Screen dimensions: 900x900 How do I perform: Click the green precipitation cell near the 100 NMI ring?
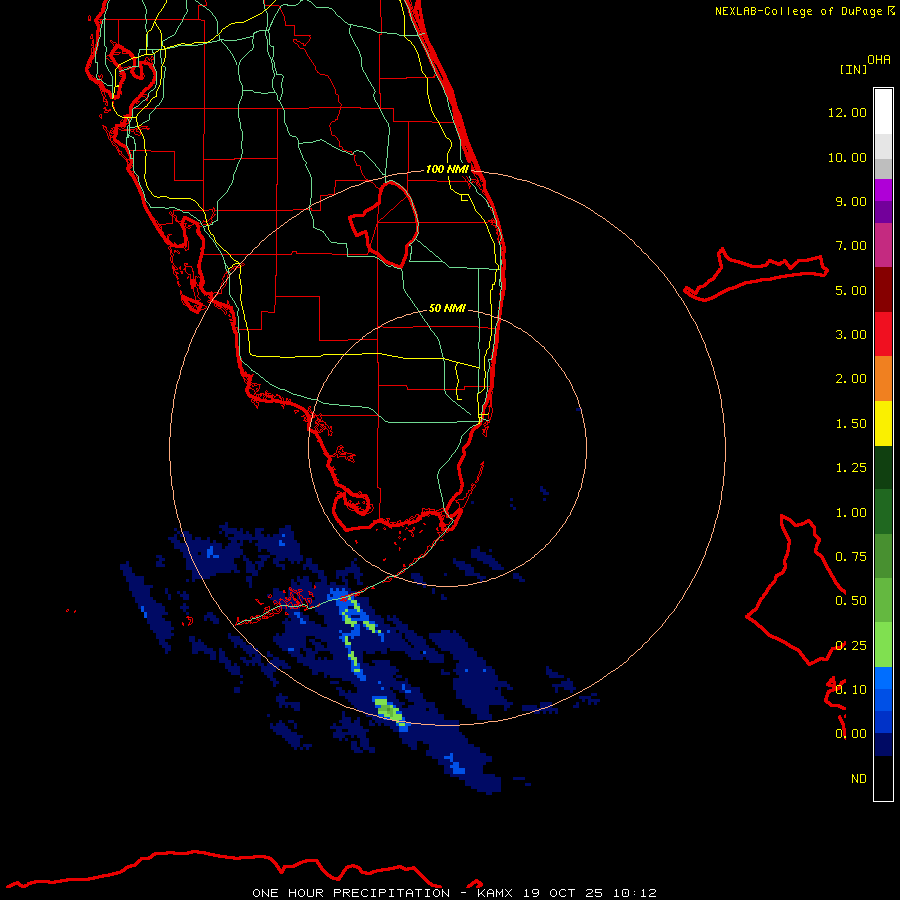coord(389,709)
